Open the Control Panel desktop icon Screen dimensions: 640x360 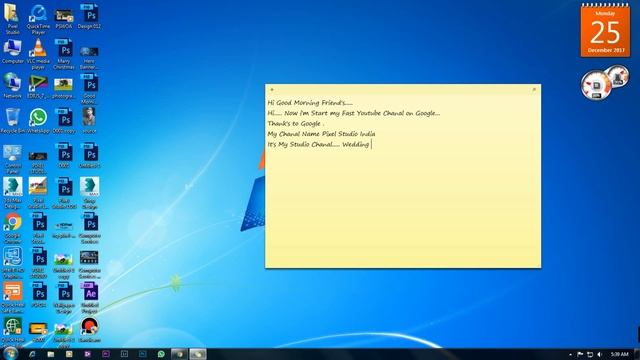[x=13, y=159]
